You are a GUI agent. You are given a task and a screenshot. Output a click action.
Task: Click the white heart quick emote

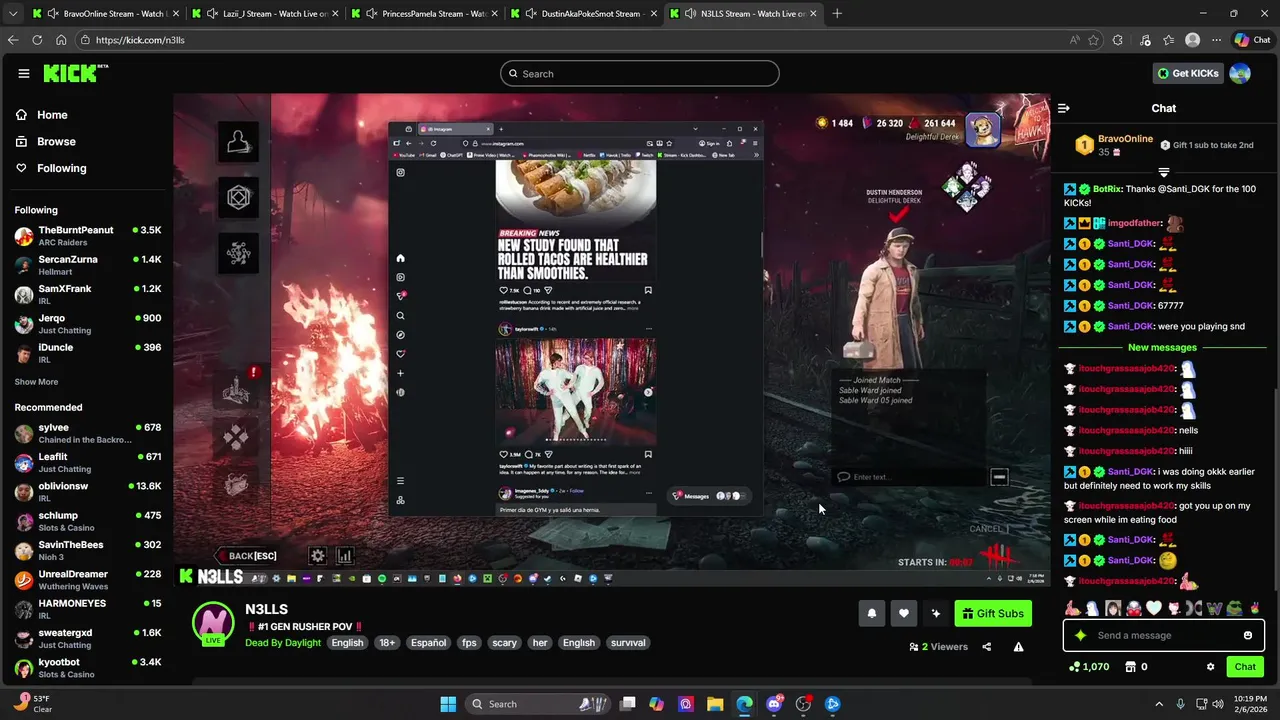click(1154, 608)
